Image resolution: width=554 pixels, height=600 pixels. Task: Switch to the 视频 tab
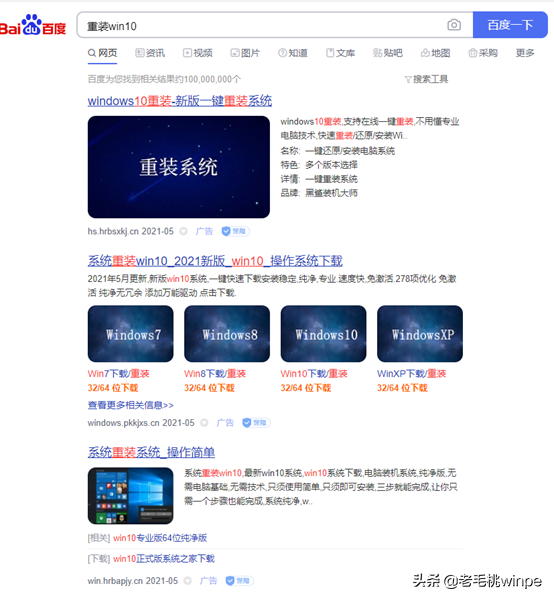coord(197,53)
